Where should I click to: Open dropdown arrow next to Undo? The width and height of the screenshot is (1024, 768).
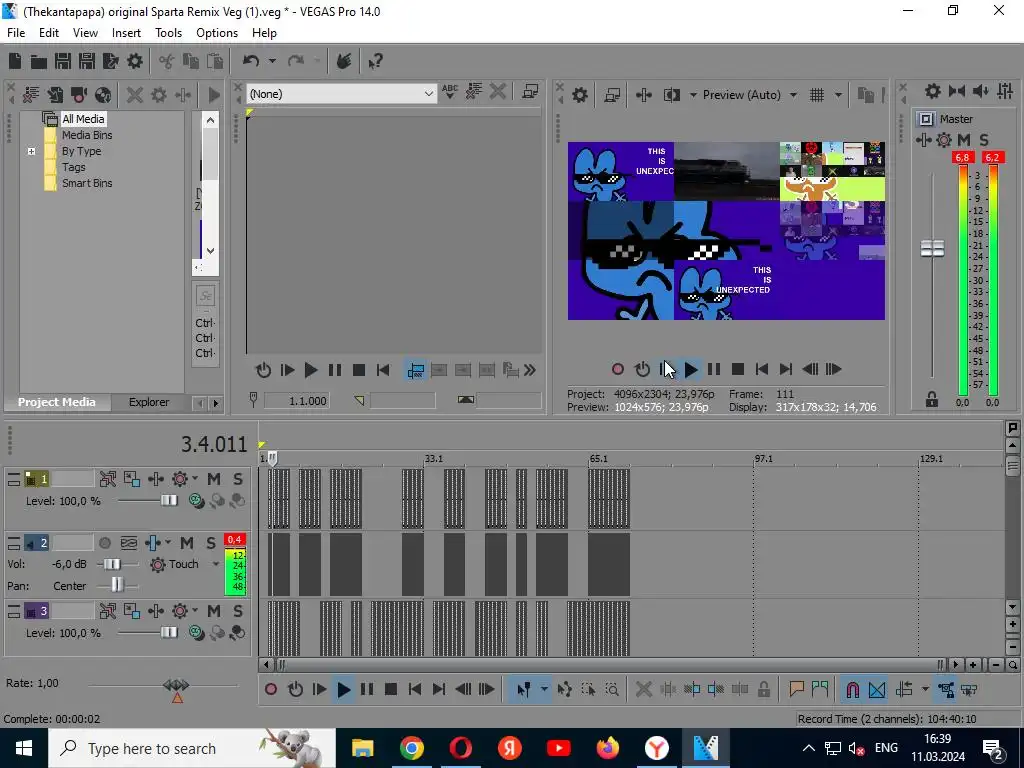point(272,61)
